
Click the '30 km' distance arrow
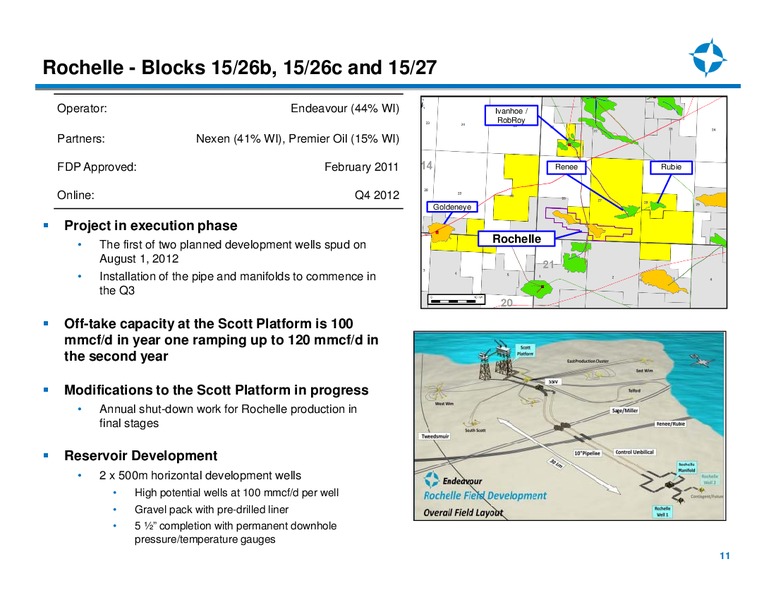click(x=559, y=456)
